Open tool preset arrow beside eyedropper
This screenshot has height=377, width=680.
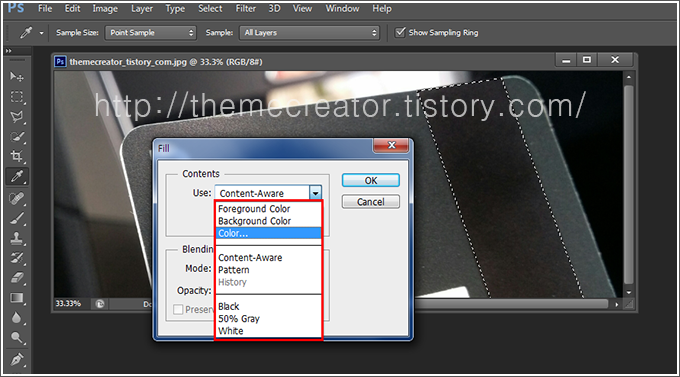click(x=42, y=33)
